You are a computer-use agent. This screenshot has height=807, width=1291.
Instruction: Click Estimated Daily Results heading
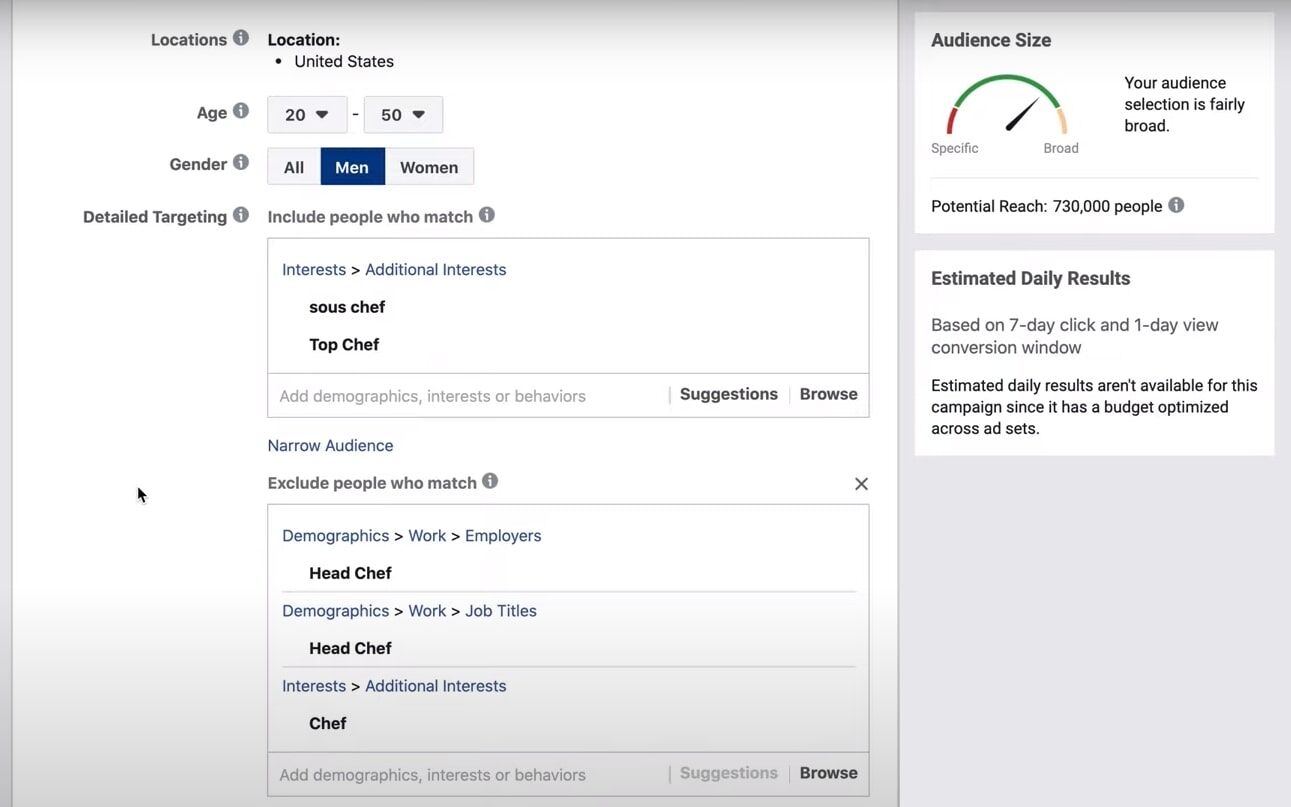coord(1031,279)
